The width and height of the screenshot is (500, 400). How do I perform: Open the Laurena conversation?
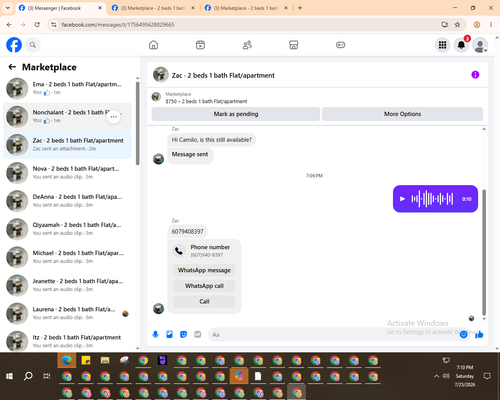[x=67, y=313]
